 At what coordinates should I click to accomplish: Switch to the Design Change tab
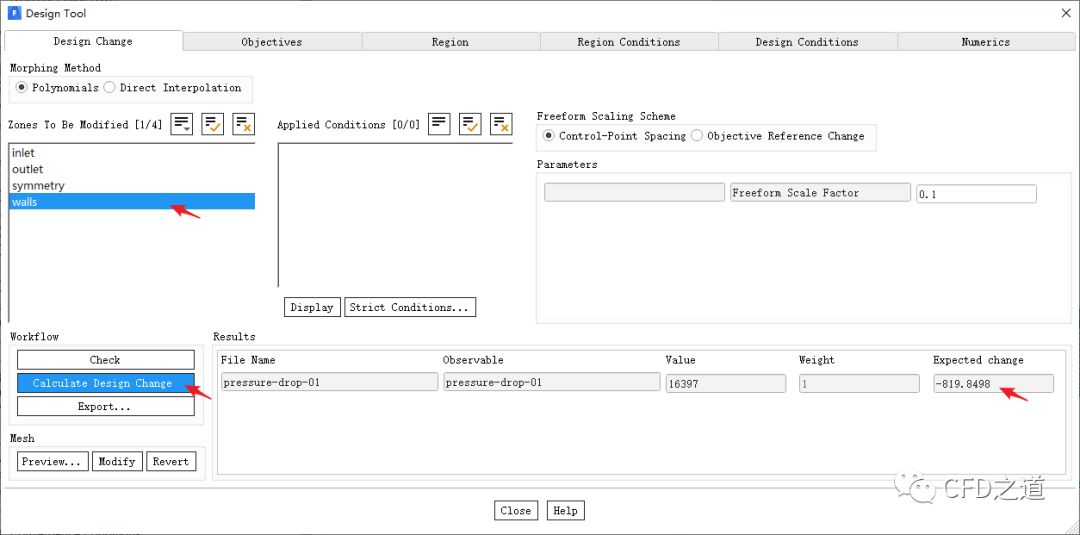(x=93, y=41)
